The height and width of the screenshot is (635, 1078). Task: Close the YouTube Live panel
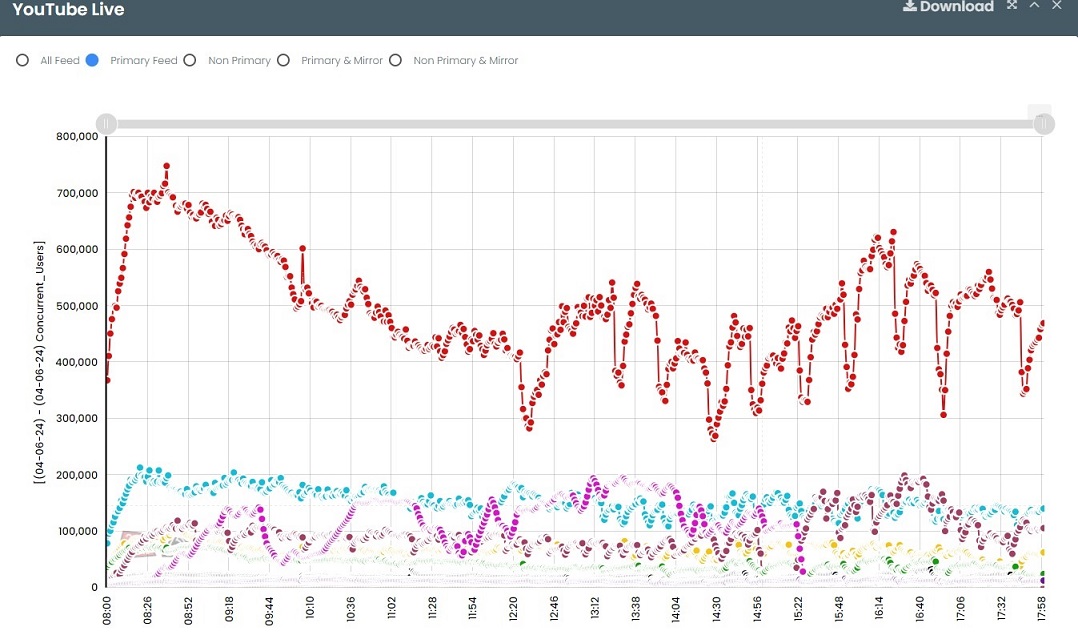[x=1057, y=6]
